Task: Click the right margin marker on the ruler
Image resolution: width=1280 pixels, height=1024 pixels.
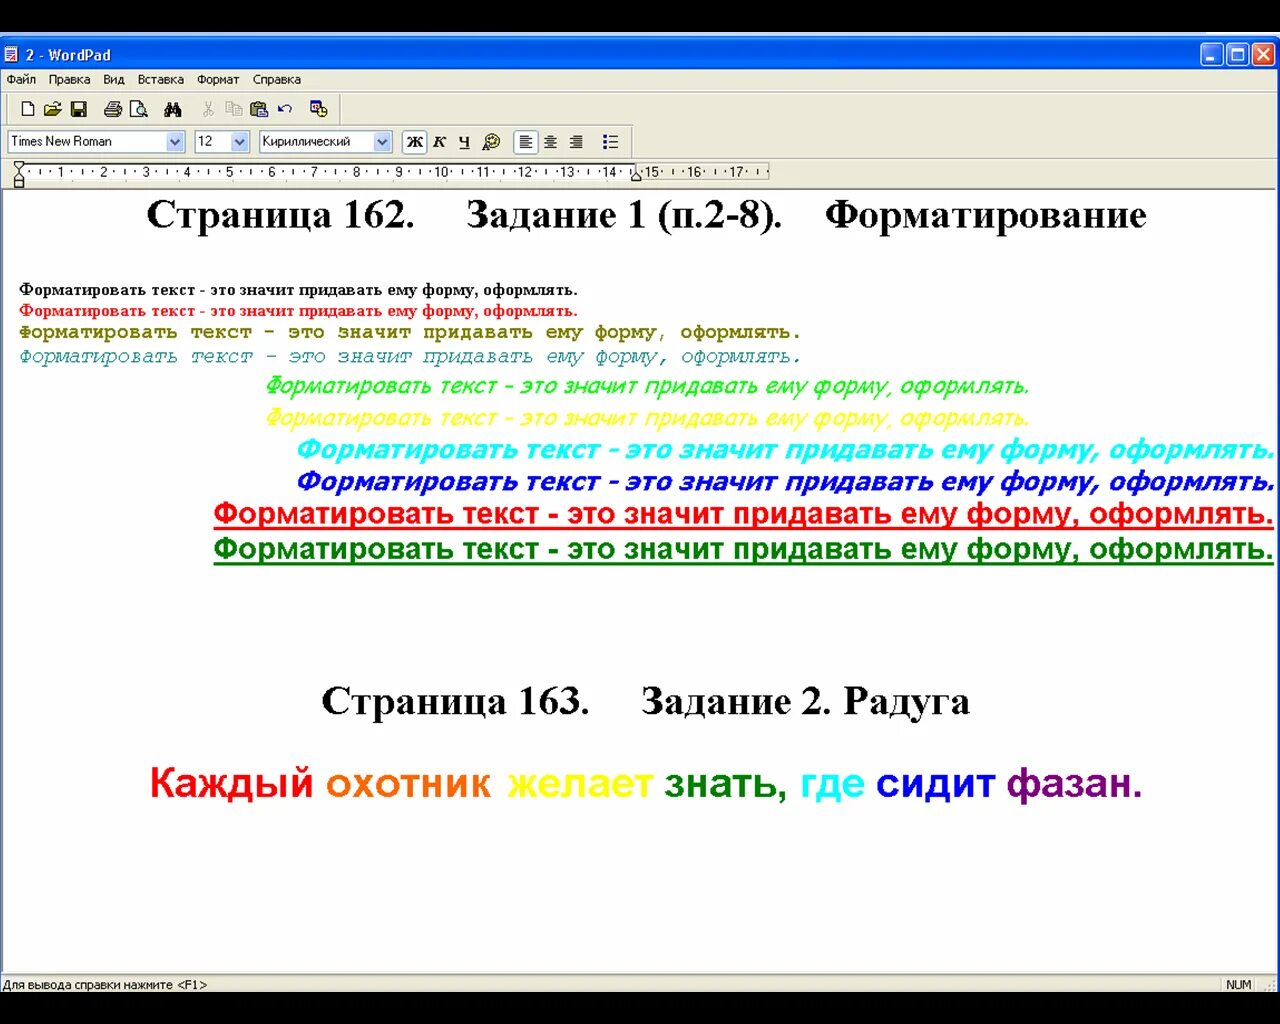Action: click(x=636, y=175)
